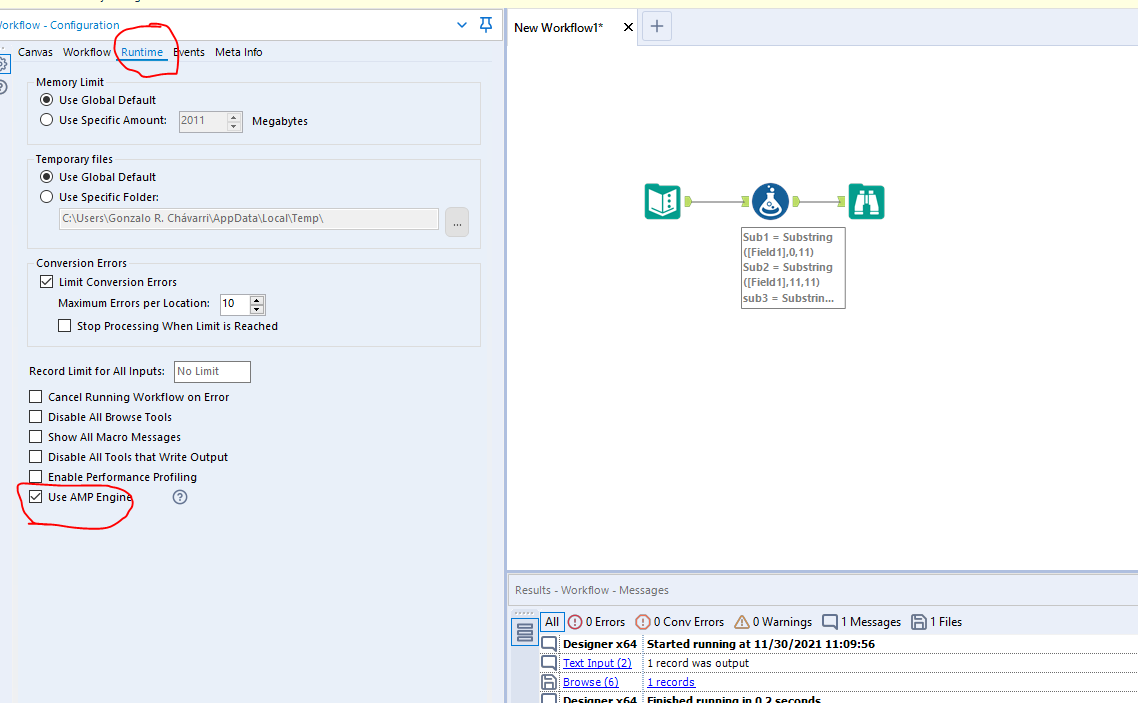Viewport: 1138px width, 703px height.
Task: Enable Disable All Browse Tools checkbox
Action: [x=36, y=417]
